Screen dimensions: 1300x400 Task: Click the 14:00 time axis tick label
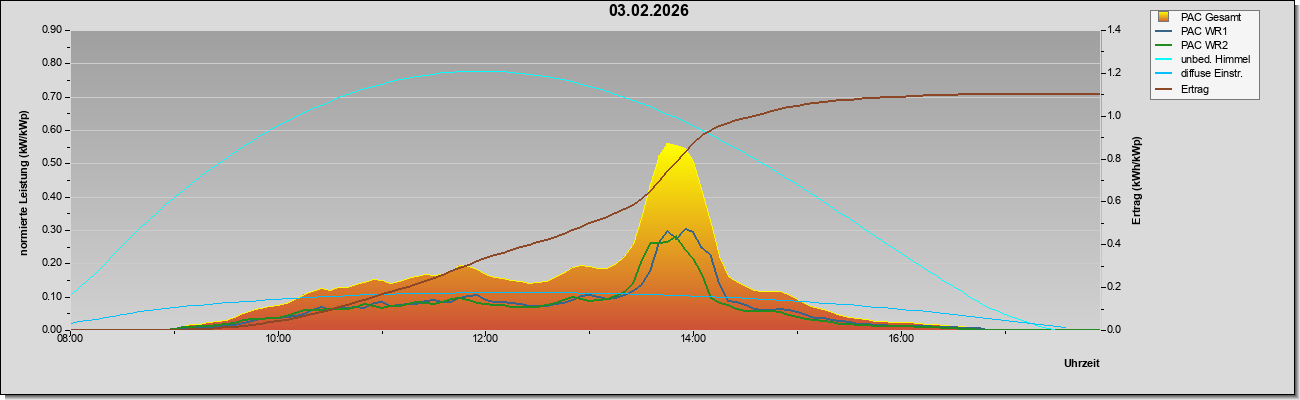pos(693,339)
